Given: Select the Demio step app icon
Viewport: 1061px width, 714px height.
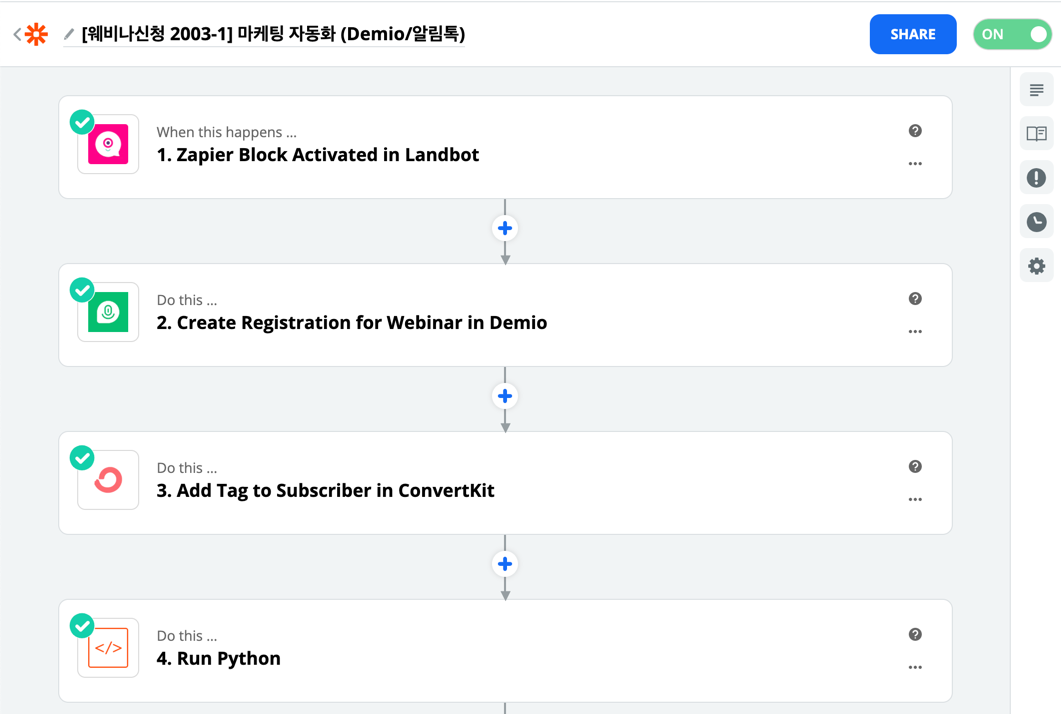Looking at the screenshot, I should pos(108,312).
